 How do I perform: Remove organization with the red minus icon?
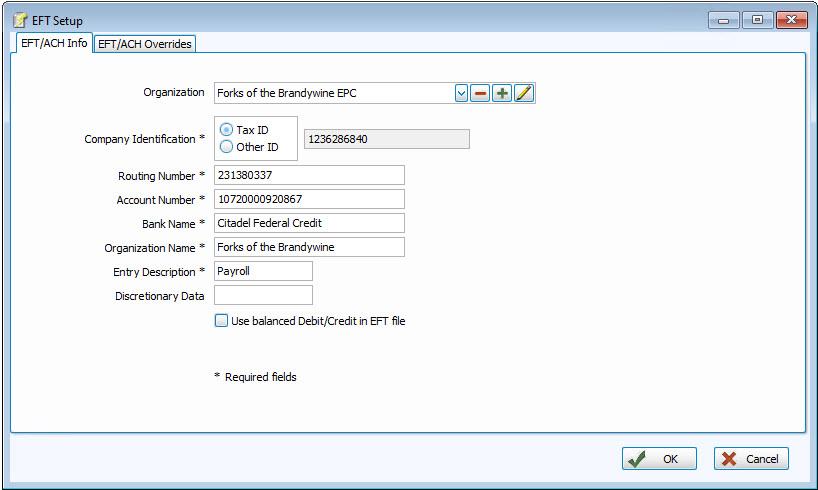480,93
